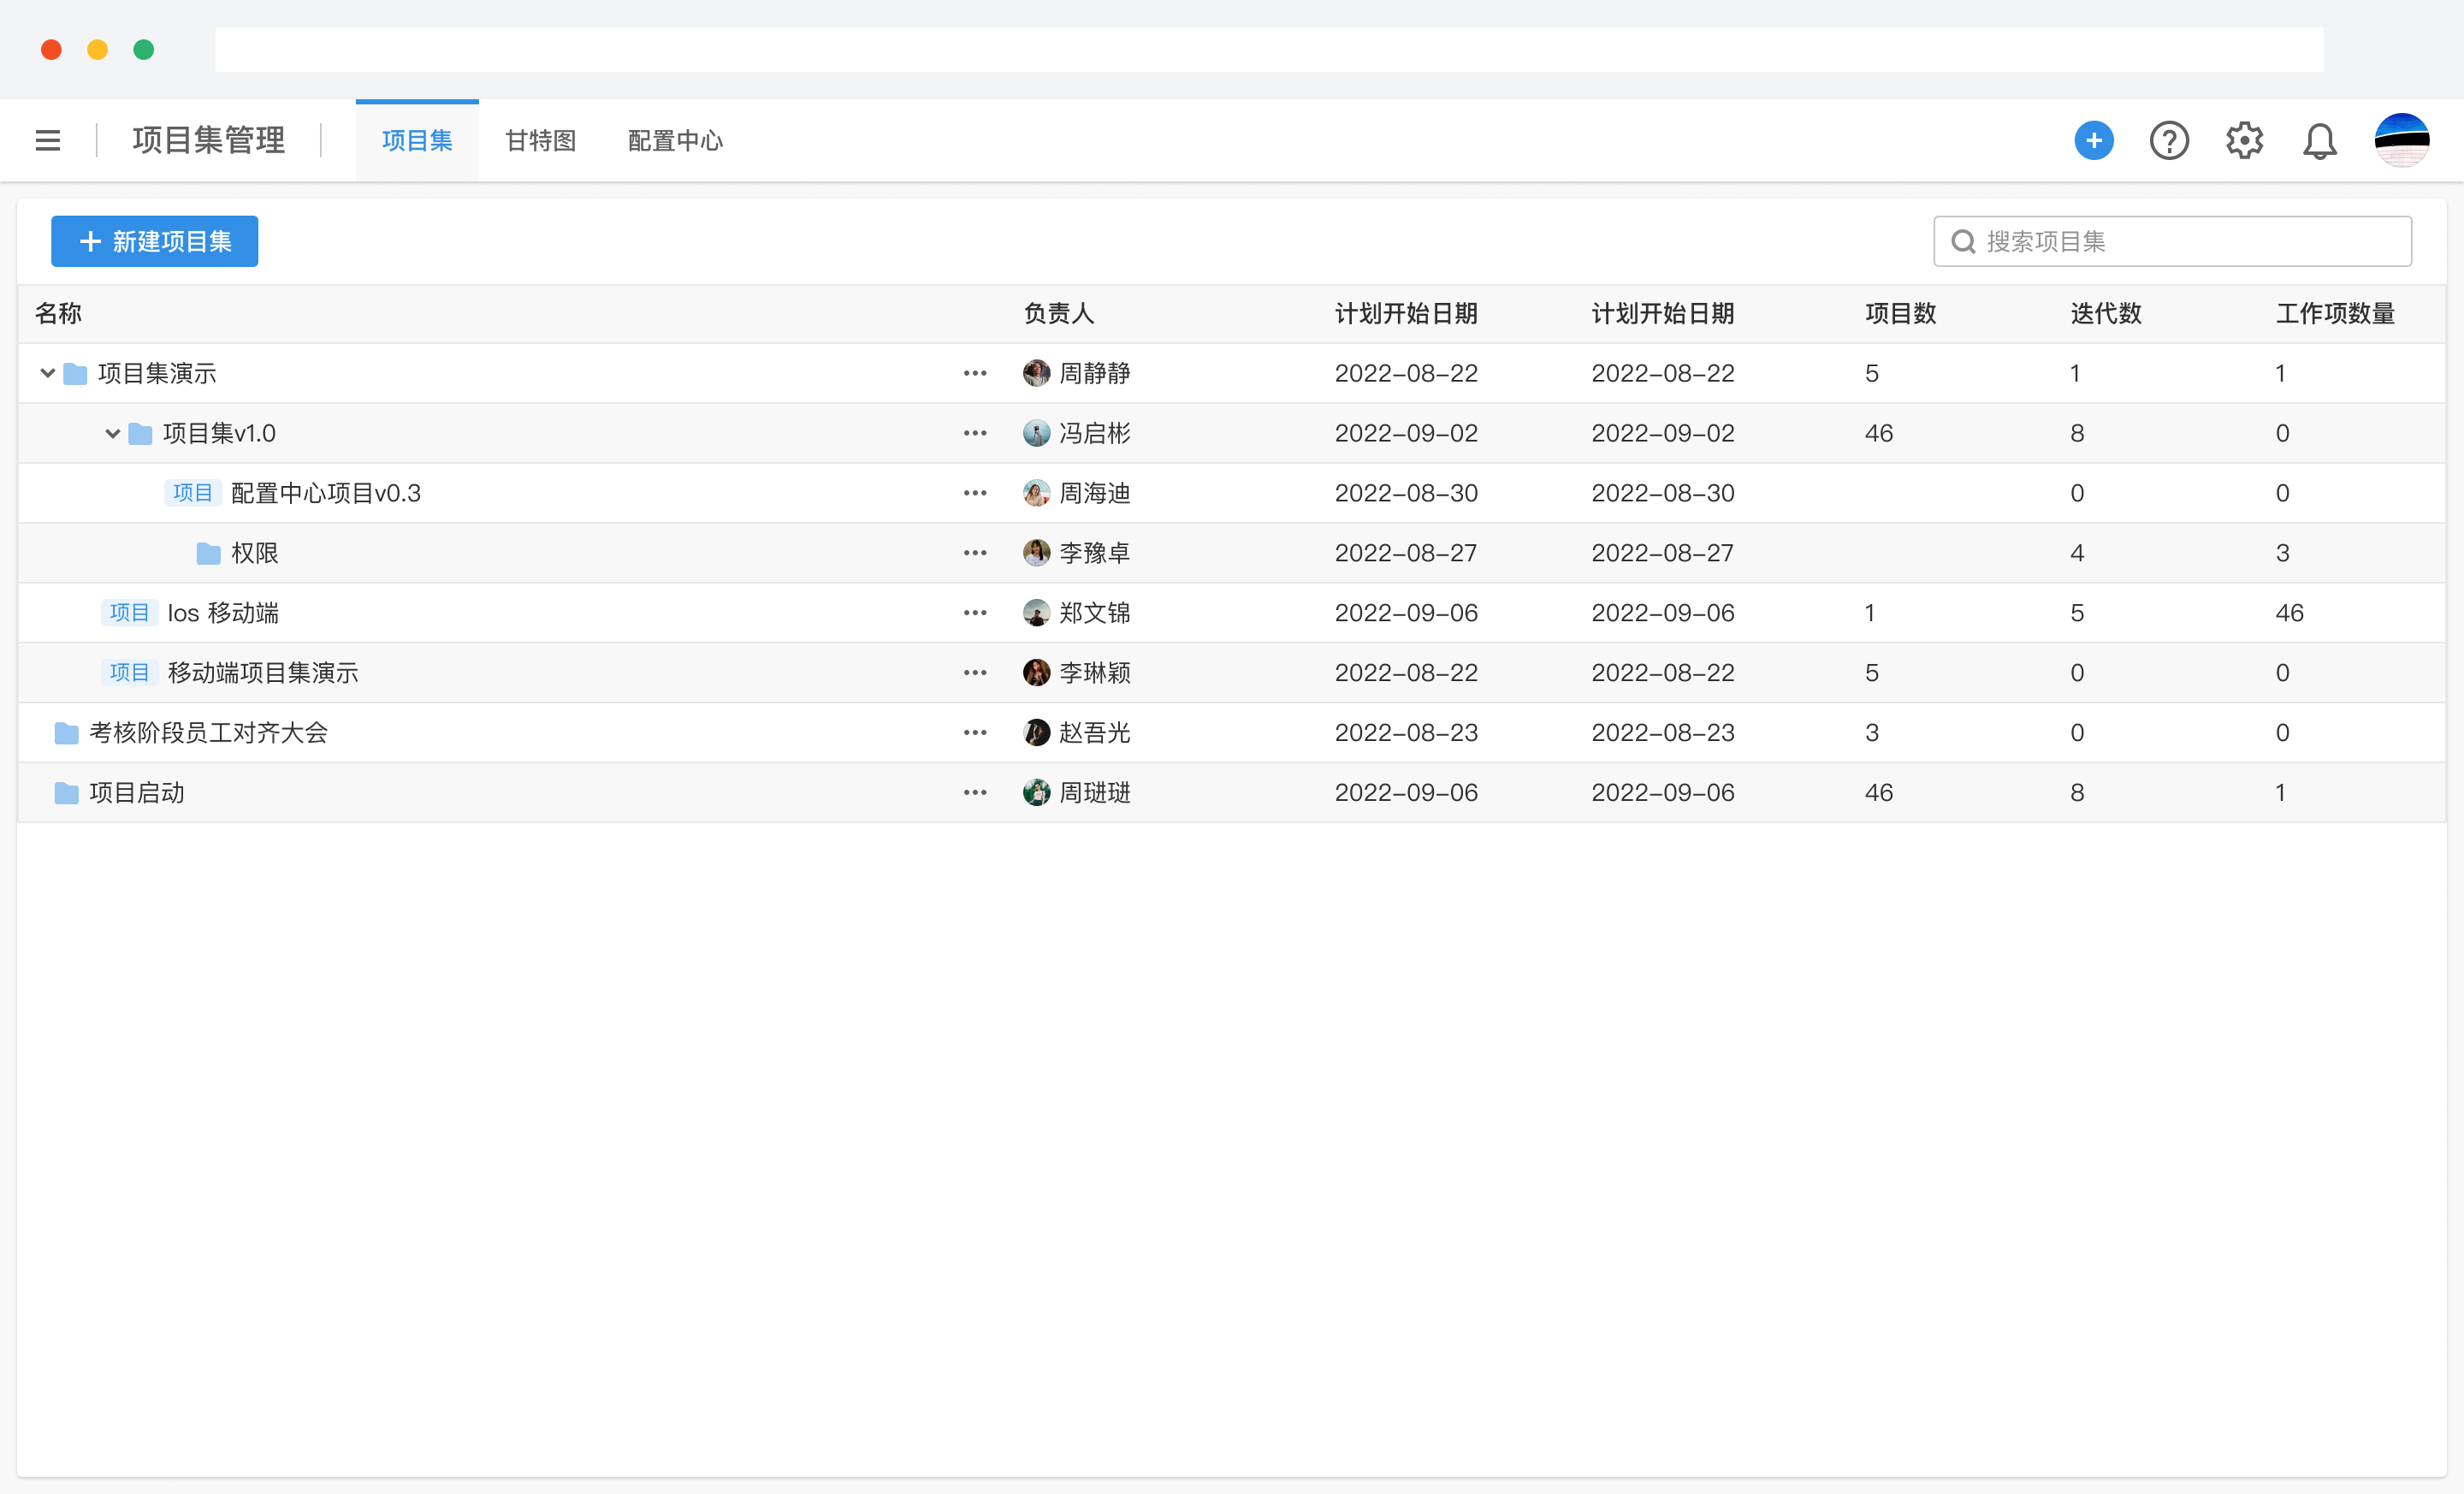Click the folder icon beside 权限
Screen dimensions: 2464x1494
tap(207, 552)
